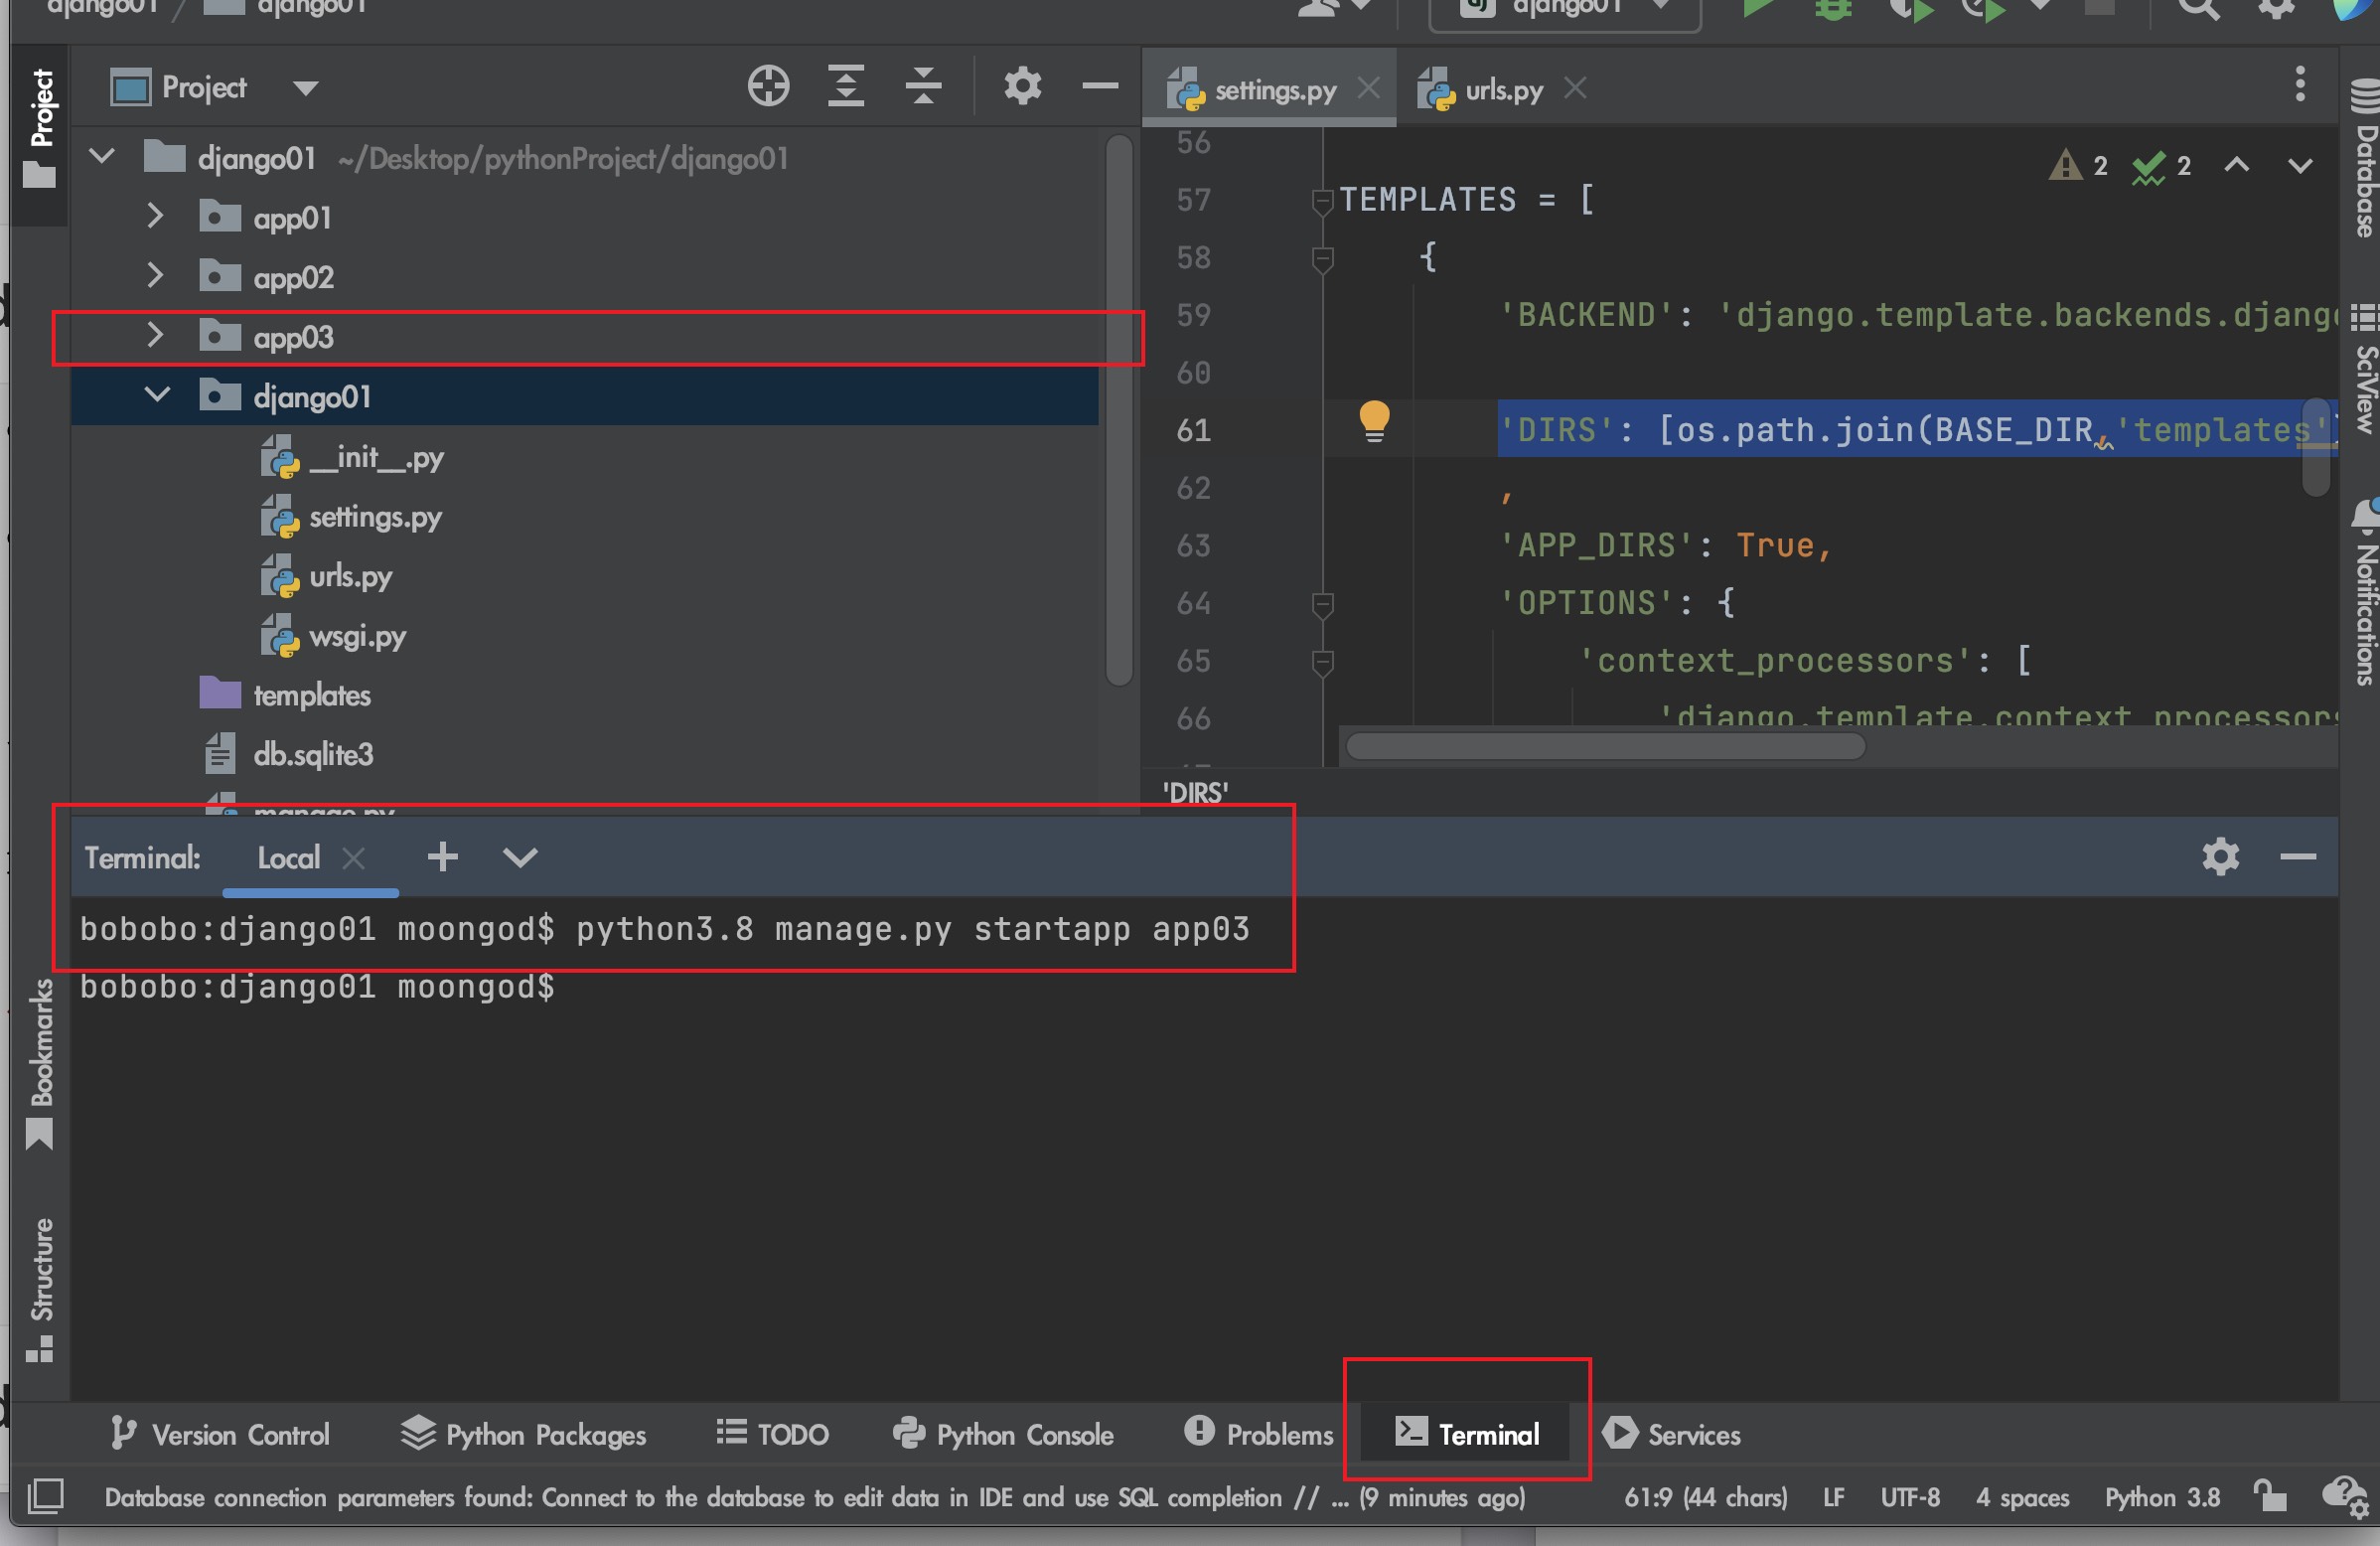The image size is (2380, 1546).
Task: Open Terminal settings gear icon
Action: (x=2220, y=856)
